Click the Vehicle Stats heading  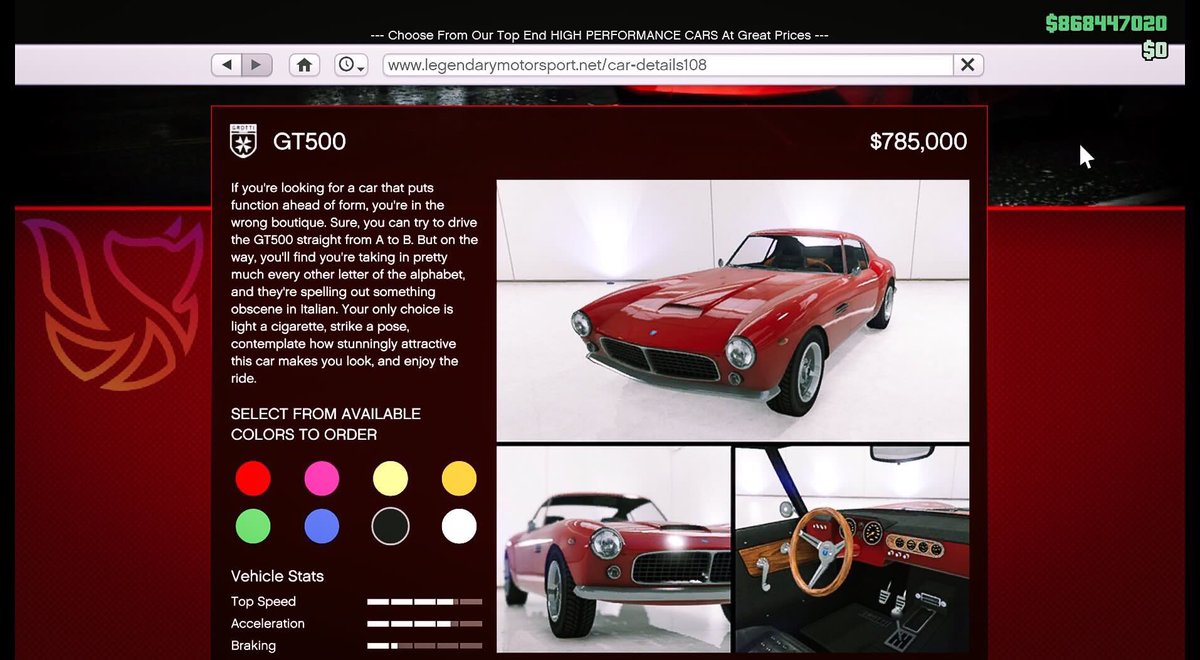tap(277, 576)
